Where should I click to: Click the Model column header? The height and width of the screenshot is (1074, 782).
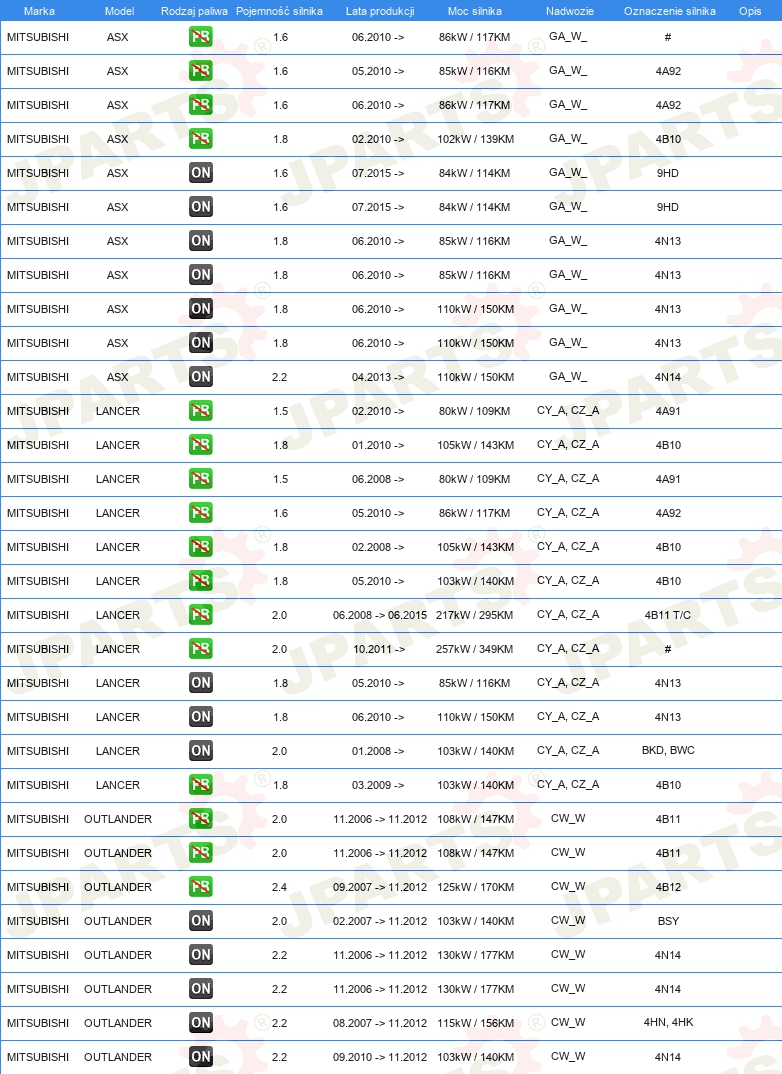(119, 11)
